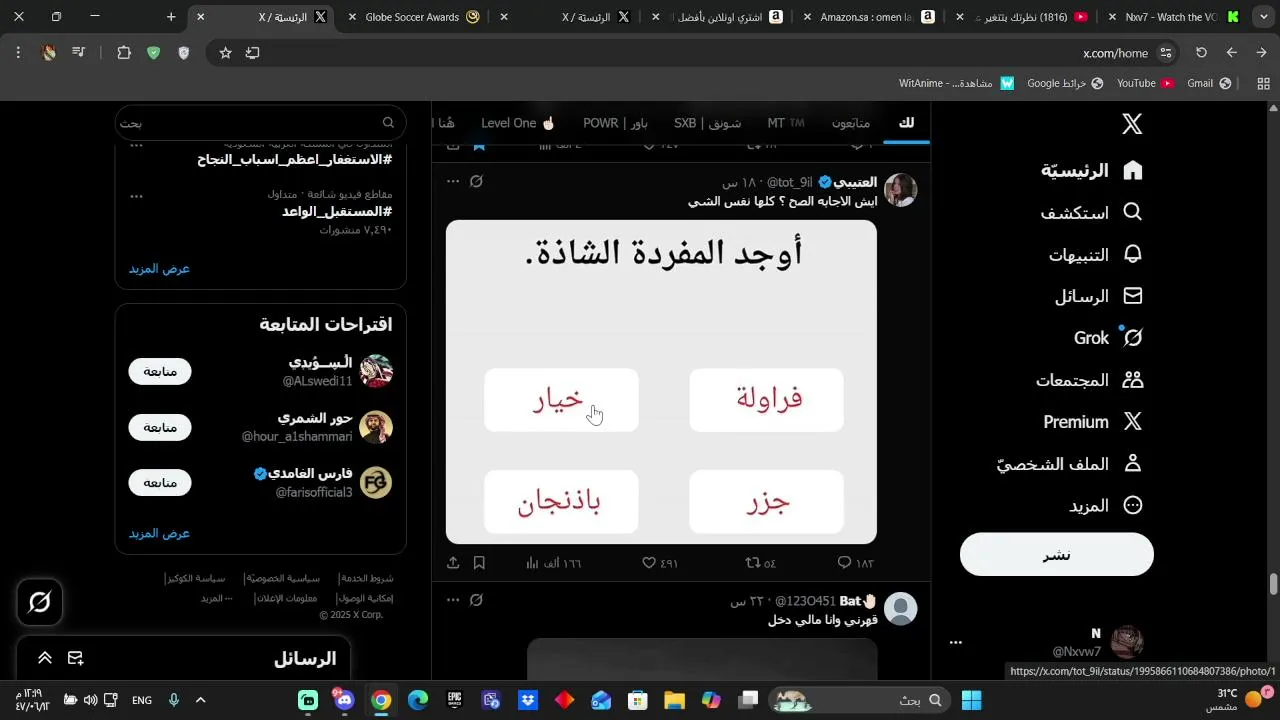
Task: Open the أوجد المفردة الشاذة tweet image
Action: [661, 382]
